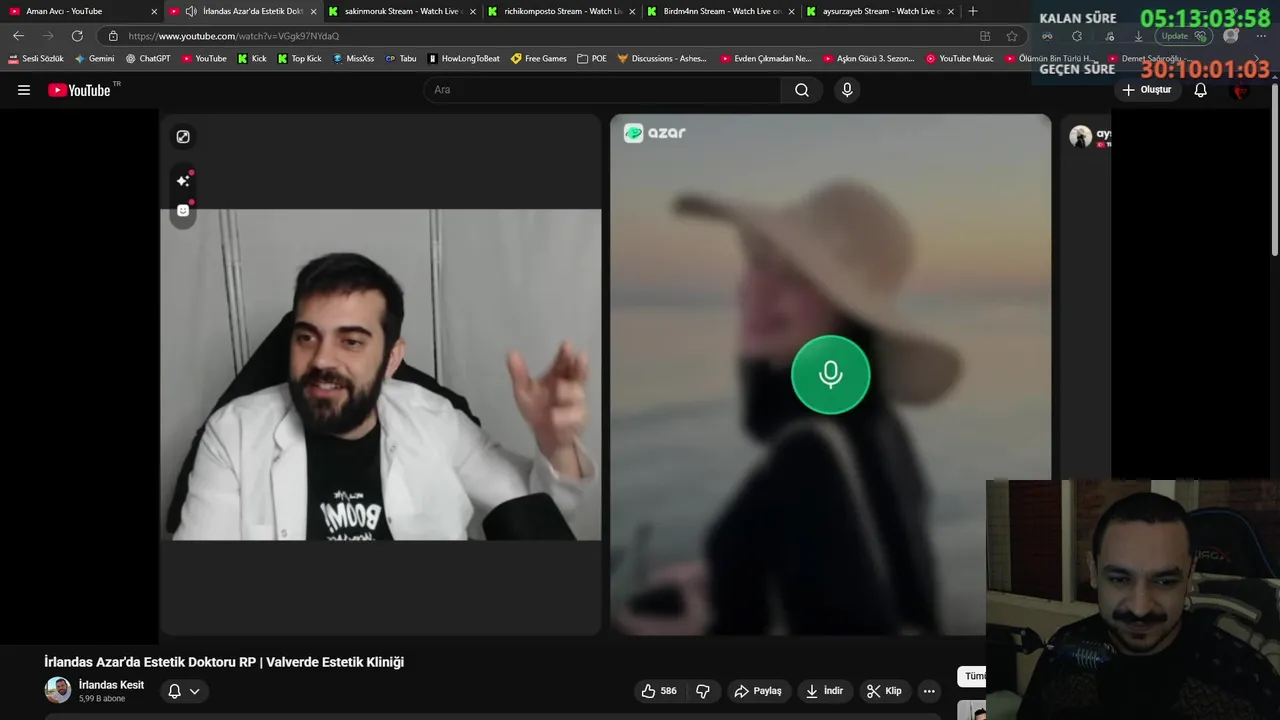Screen dimensions: 1280x720
Task: Open YouTube notifications bell in header
Action: tap(1201, 90)
